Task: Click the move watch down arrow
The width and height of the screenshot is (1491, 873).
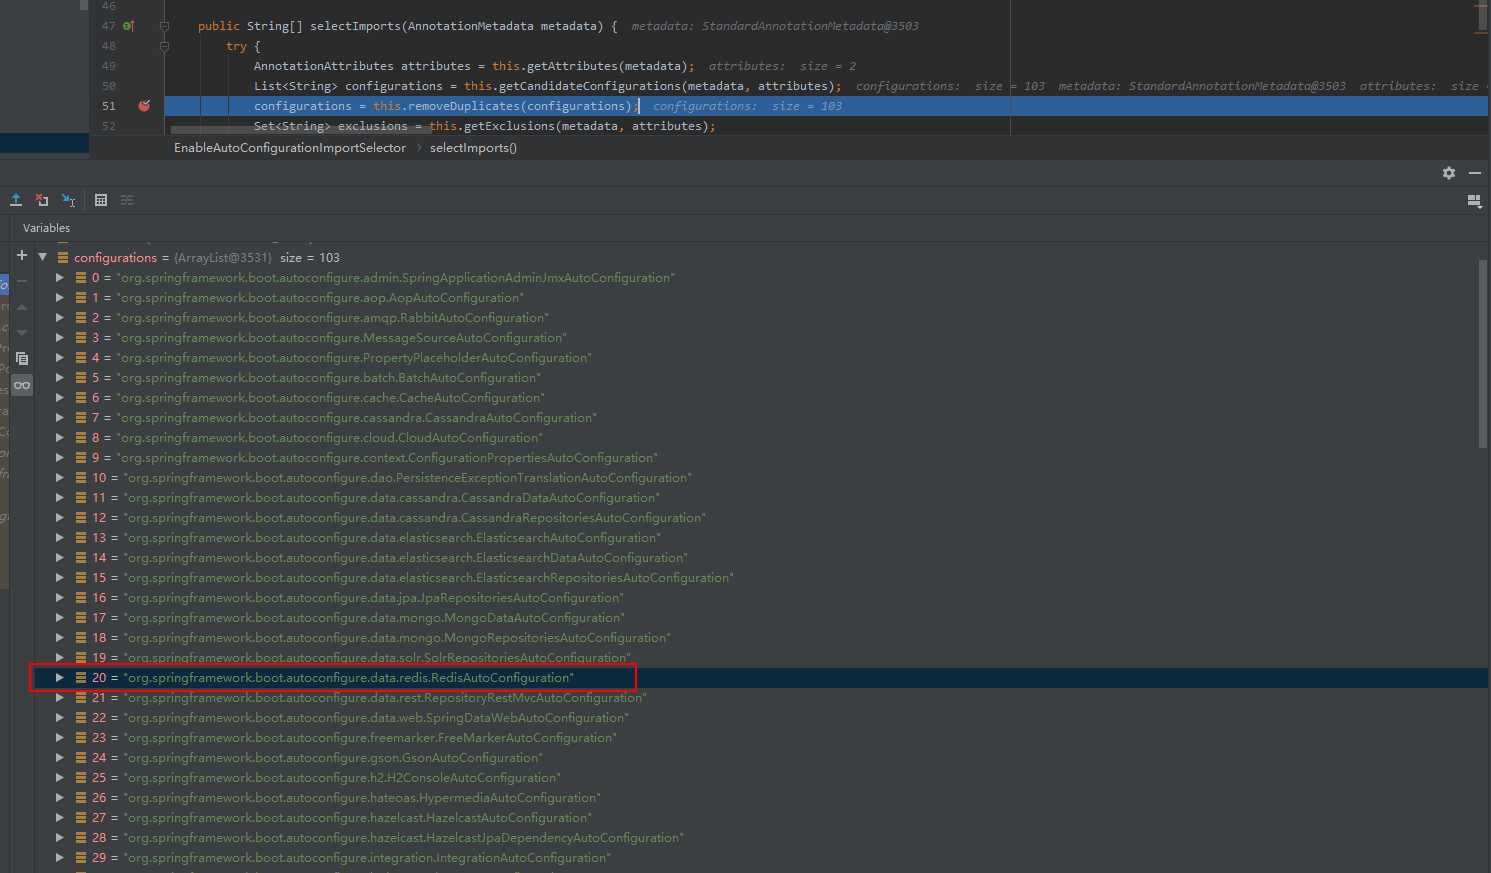Action: [22, 332]
